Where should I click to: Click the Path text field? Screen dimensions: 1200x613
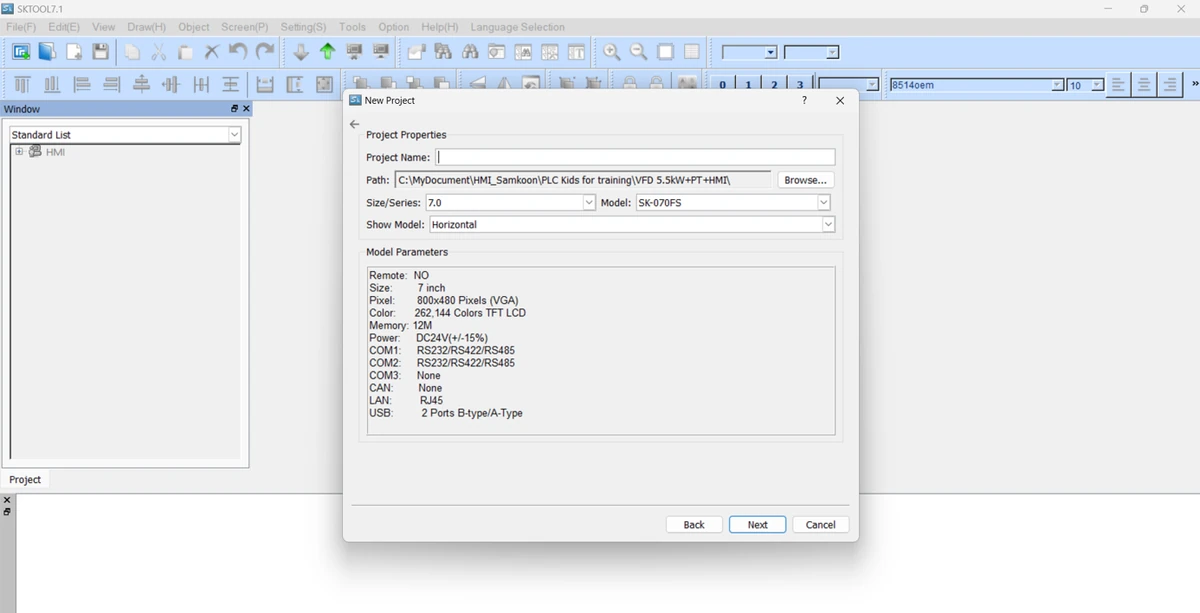[583, 180]
